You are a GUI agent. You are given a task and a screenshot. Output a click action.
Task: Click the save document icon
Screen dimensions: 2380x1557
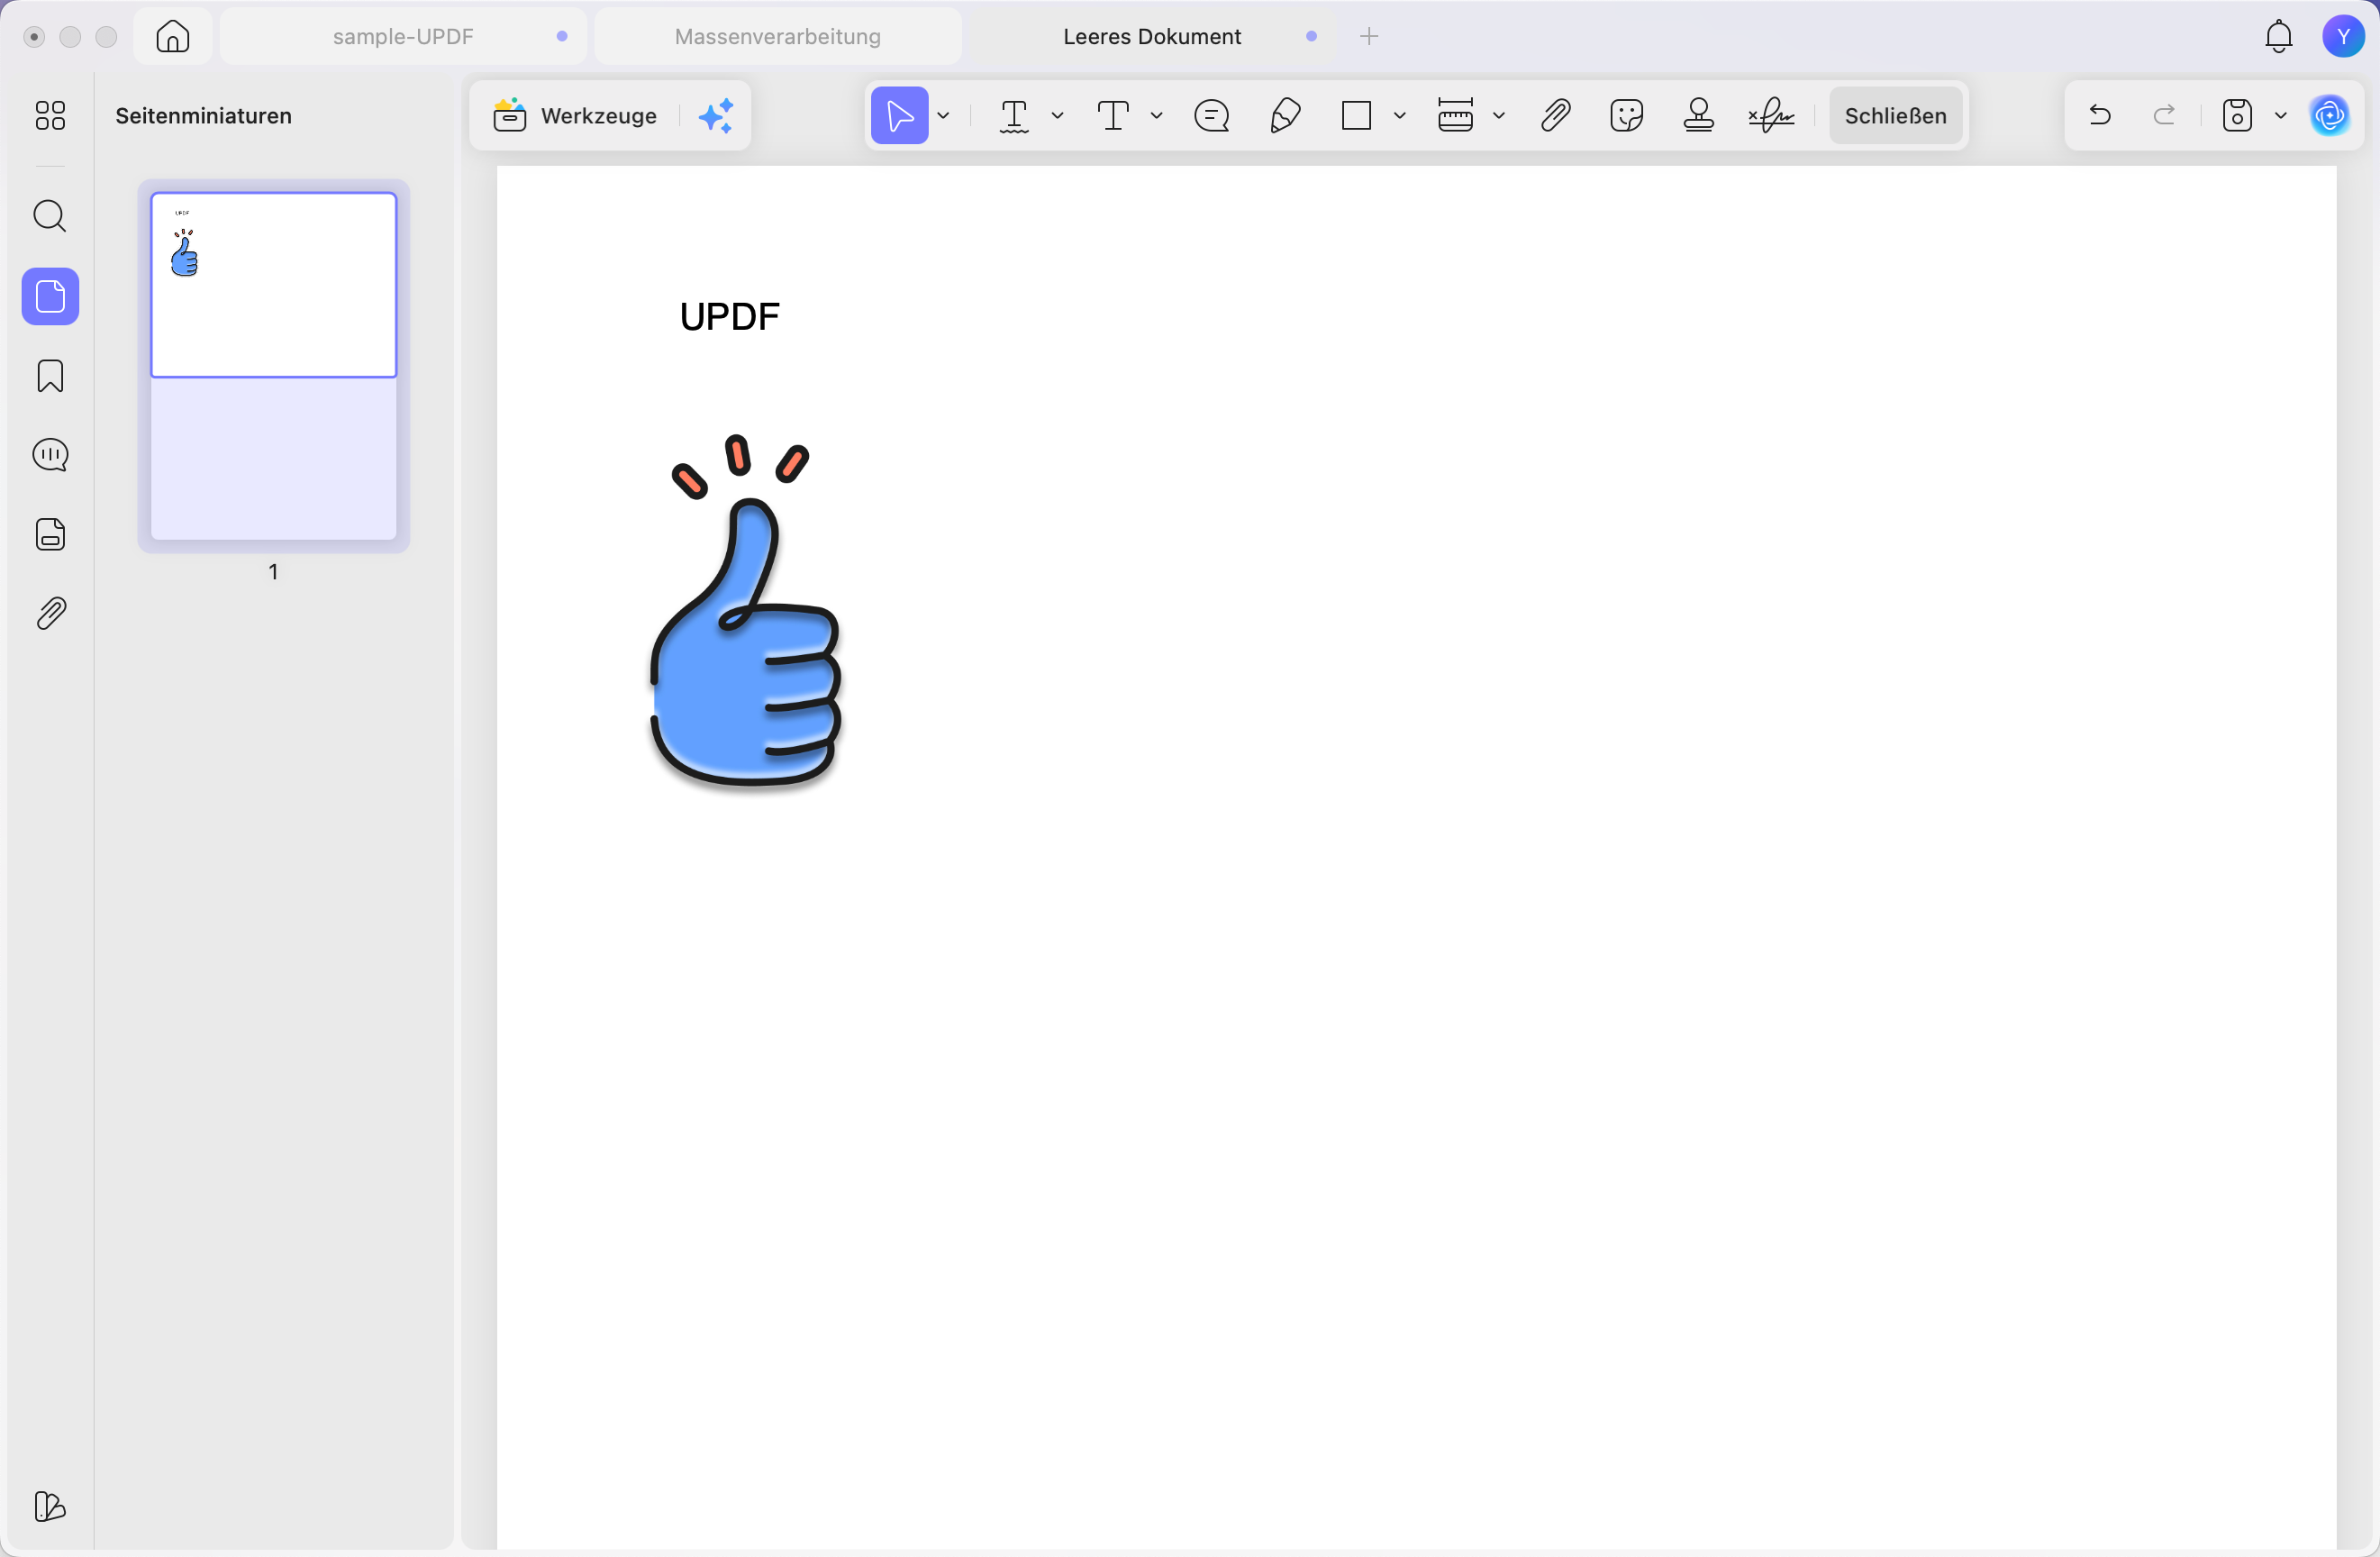point(2237,116)
